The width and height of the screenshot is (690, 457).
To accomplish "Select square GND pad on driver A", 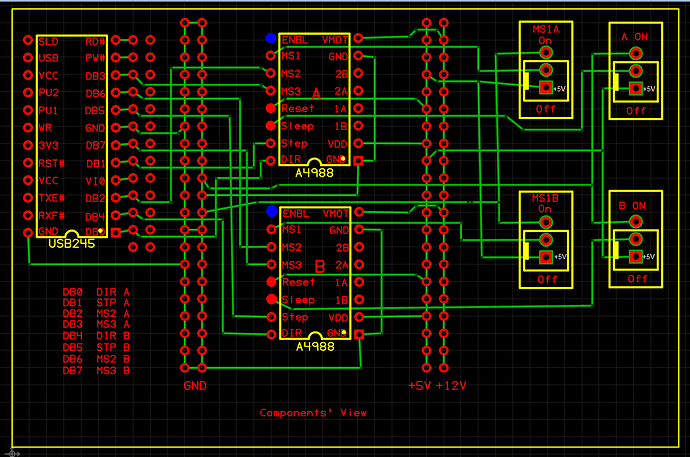I will tap(358, 159).
